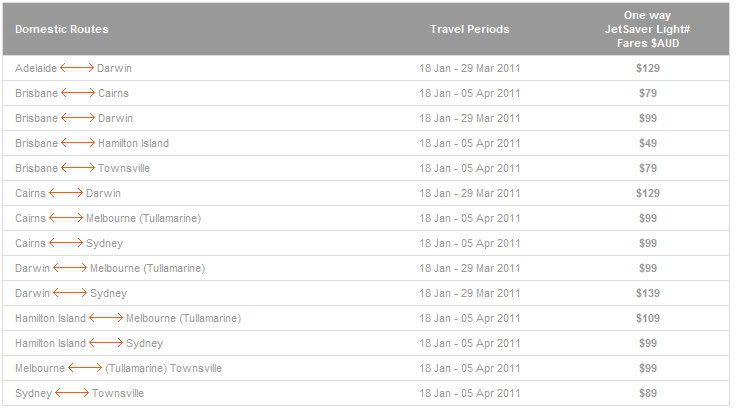Select the Cairns to Melbourne (Tullamarine) route
Viewport: 736px width, 411px height.
click(x=108, y=218)
